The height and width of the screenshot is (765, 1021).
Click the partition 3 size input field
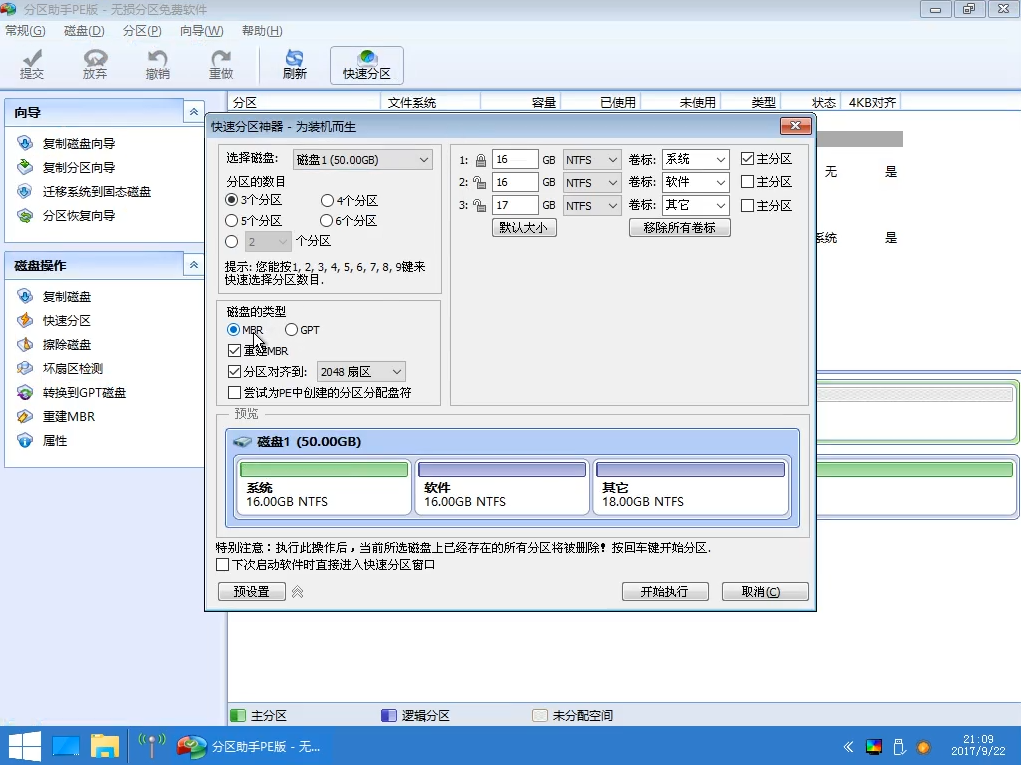(515, 206)
